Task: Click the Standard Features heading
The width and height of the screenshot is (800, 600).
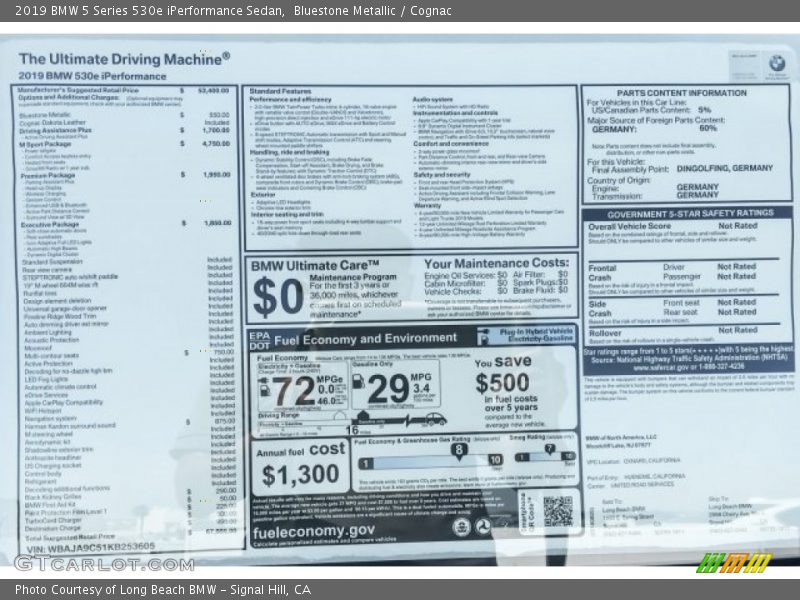Action: (x=280, y=91)
